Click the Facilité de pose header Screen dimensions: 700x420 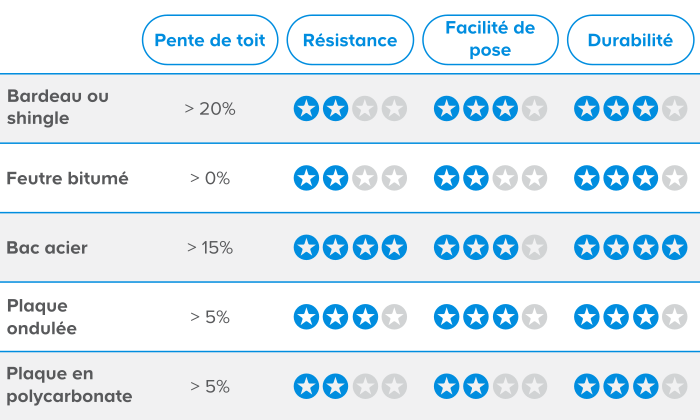(x=490, y=40)
